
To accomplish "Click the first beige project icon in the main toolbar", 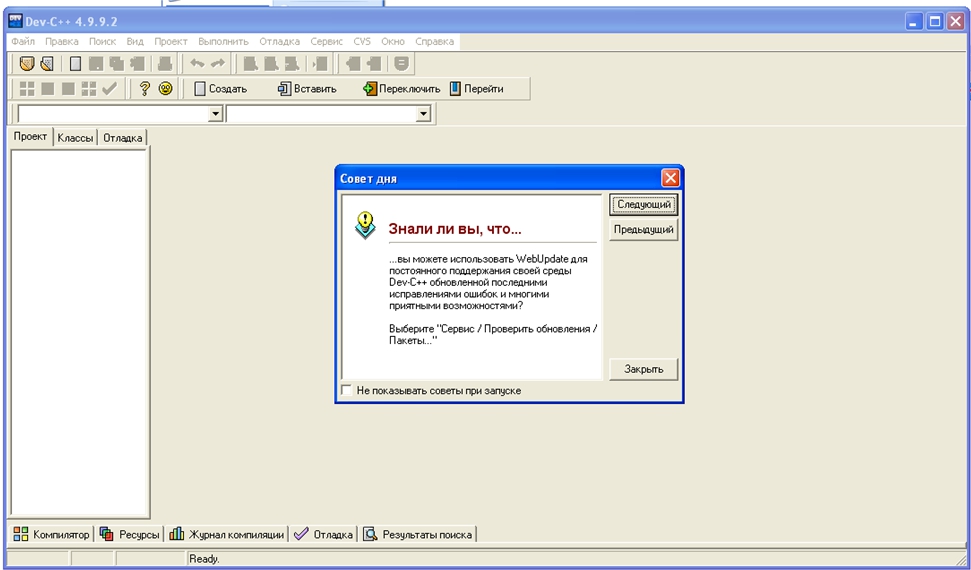I will point(27,63).
